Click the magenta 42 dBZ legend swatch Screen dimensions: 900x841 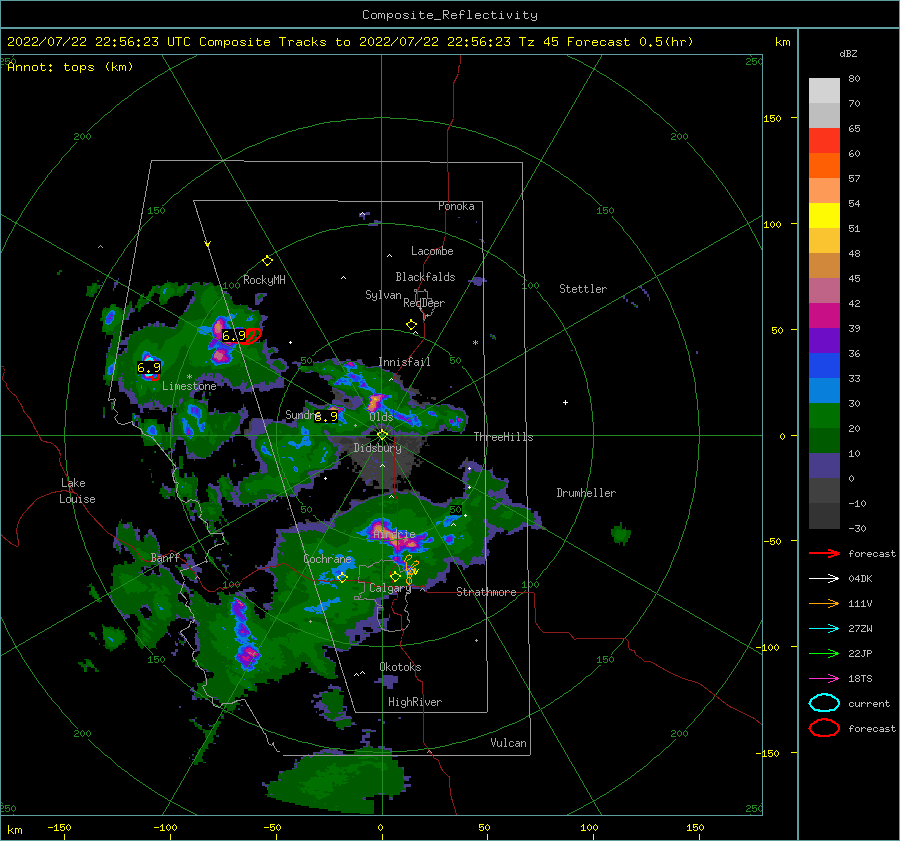click(x=824, y=316)
